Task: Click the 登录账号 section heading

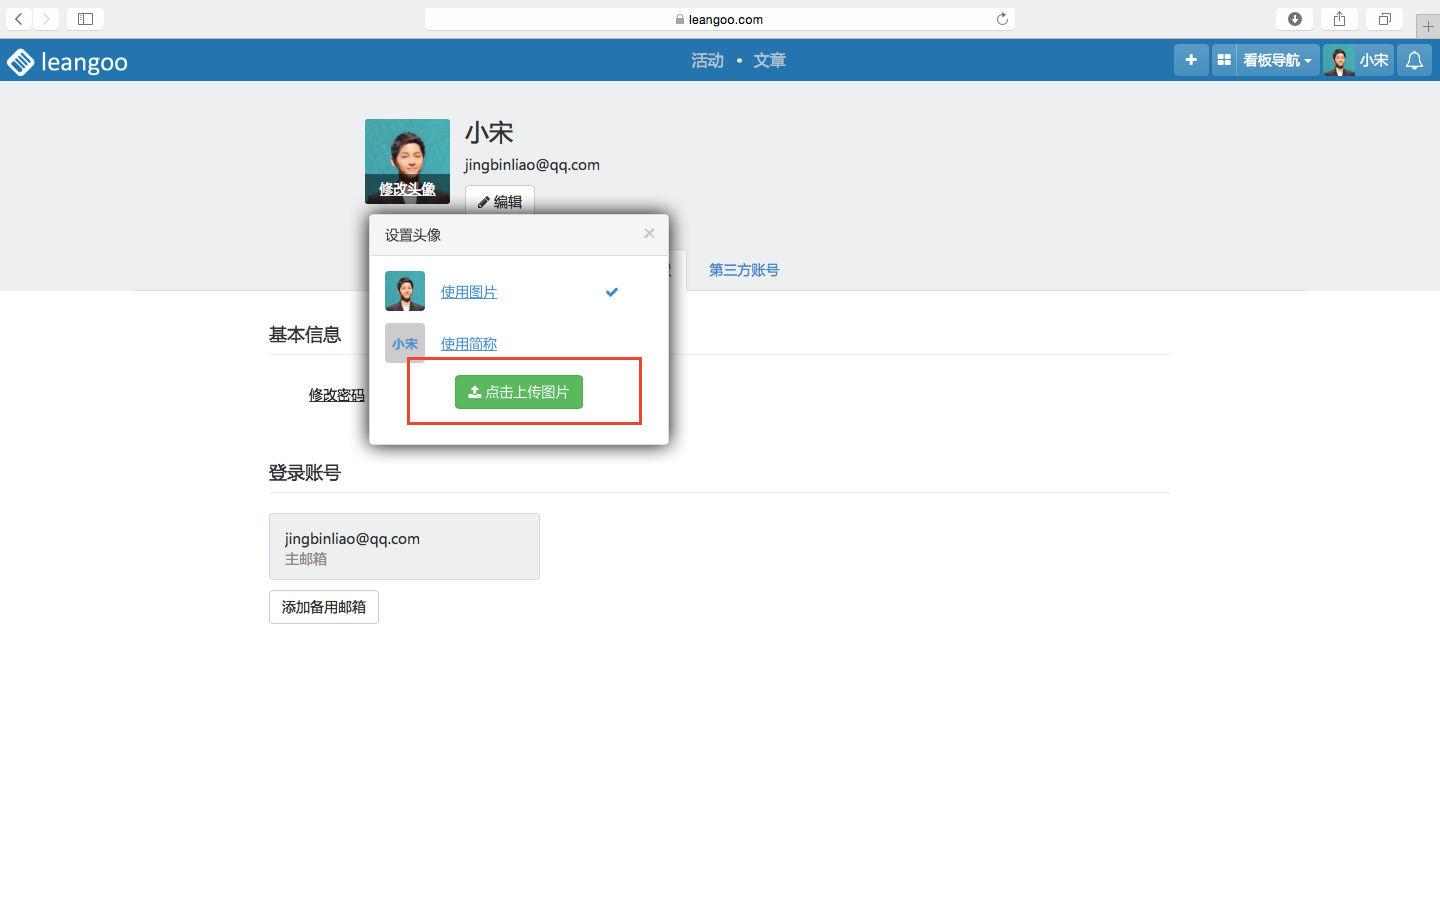Action: click(x=305, y=473)
